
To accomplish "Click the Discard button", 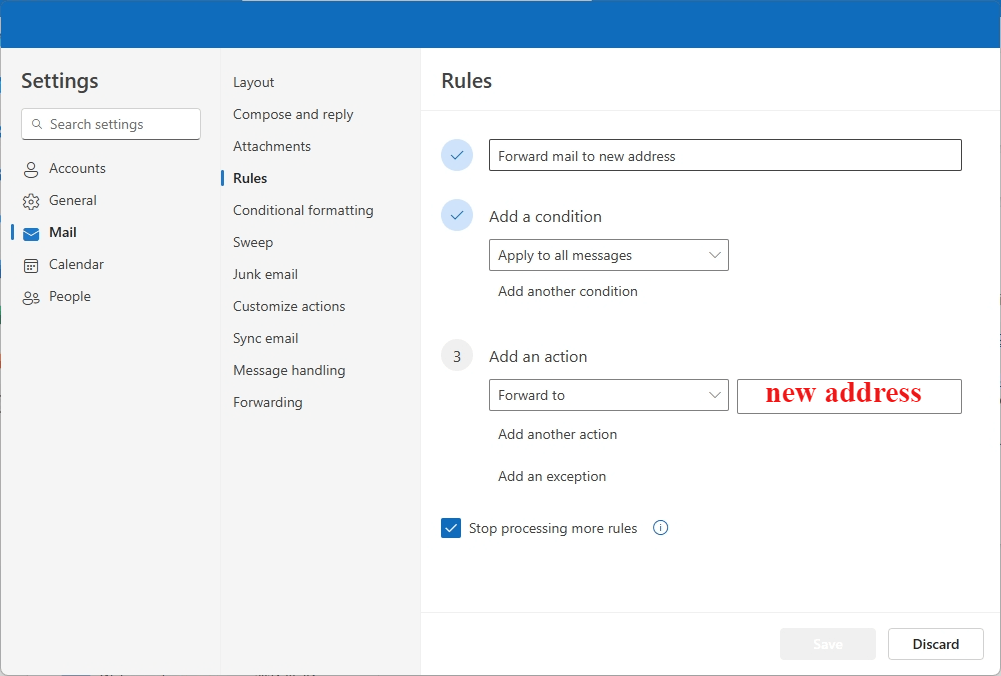I will (x=935, y=644).
